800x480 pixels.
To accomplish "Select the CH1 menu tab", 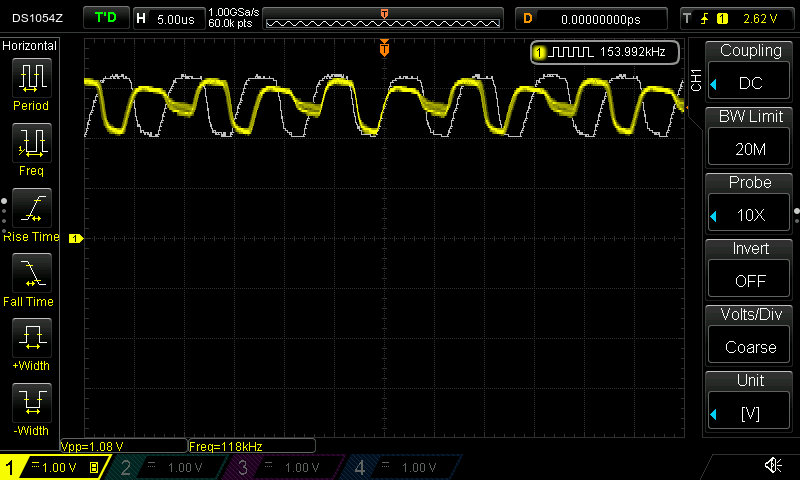I will (696, 81).
